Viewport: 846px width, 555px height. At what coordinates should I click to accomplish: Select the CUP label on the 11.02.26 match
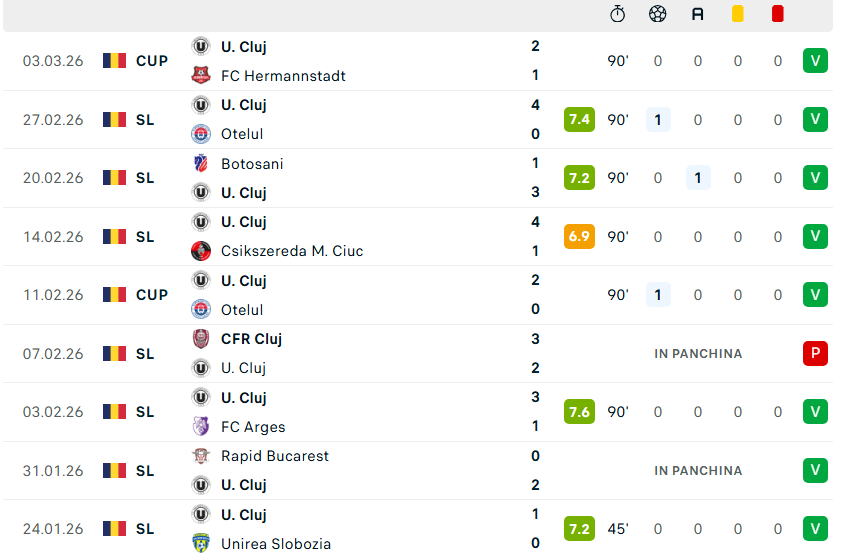152,295
